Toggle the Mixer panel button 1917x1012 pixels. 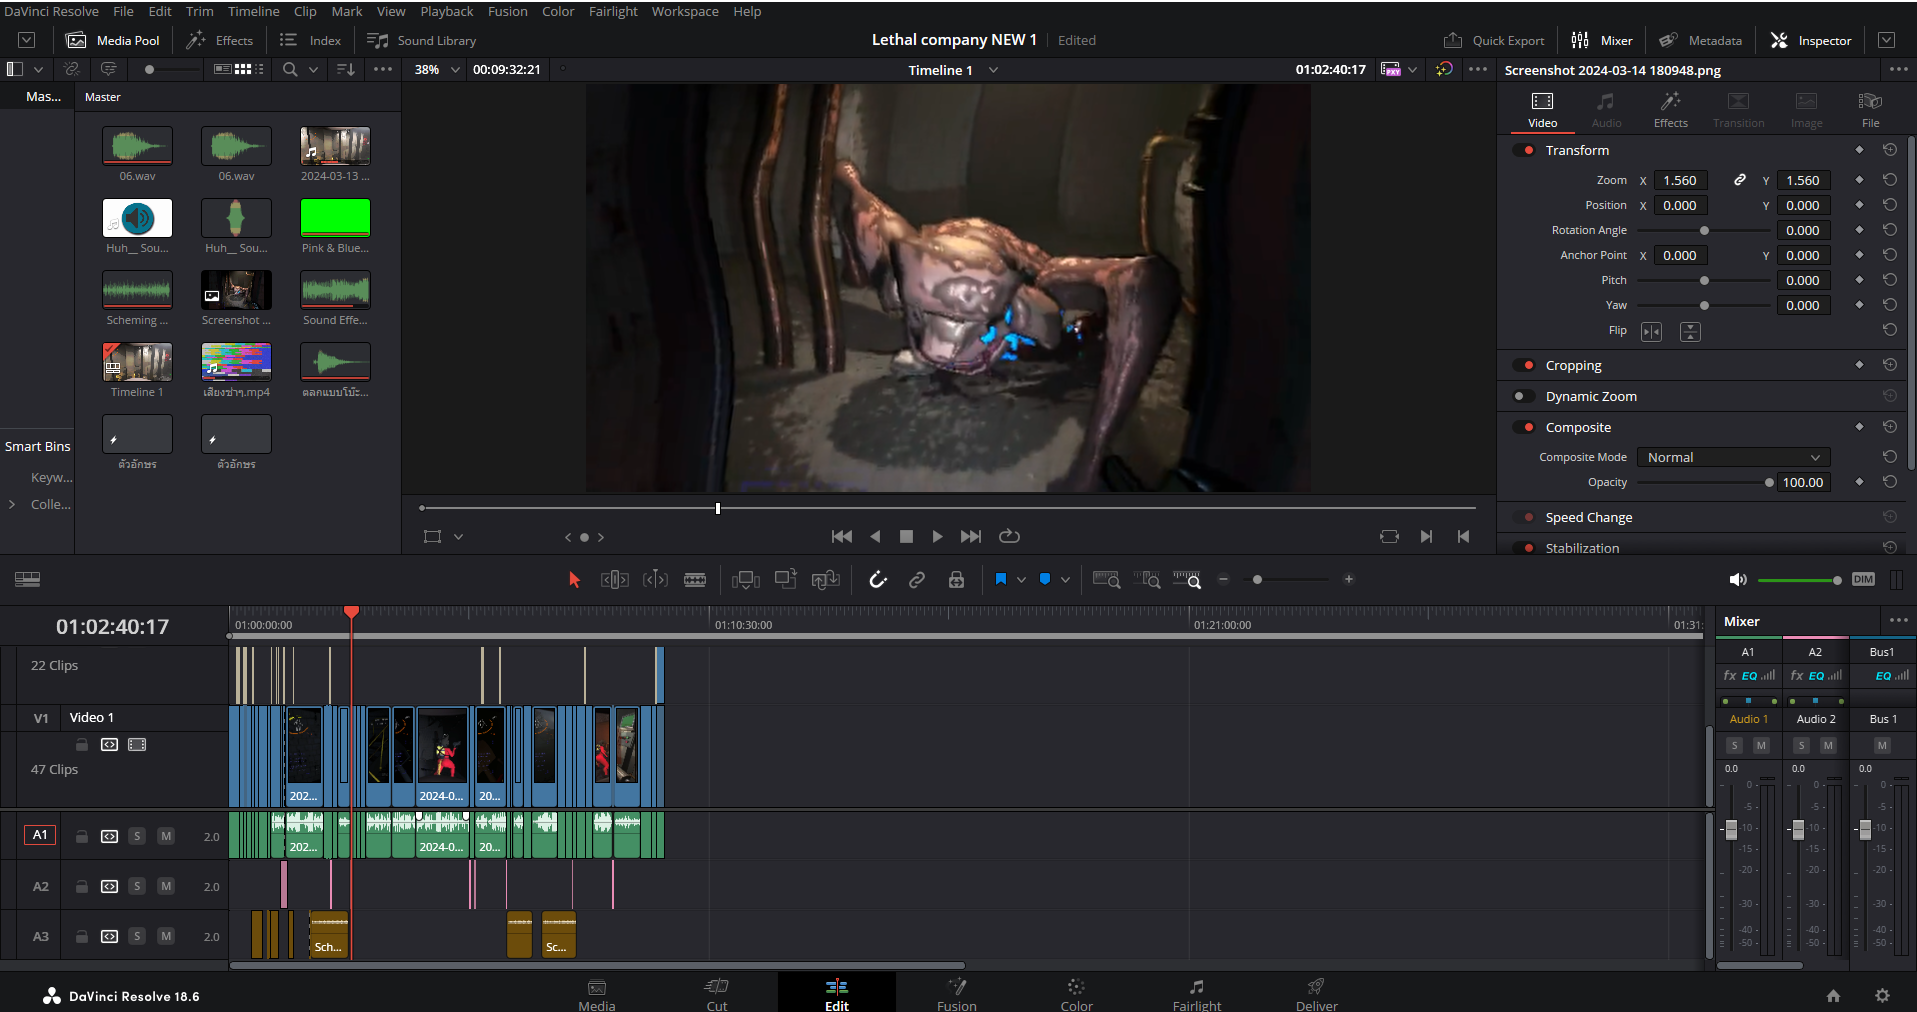(x=1601, y=40)
